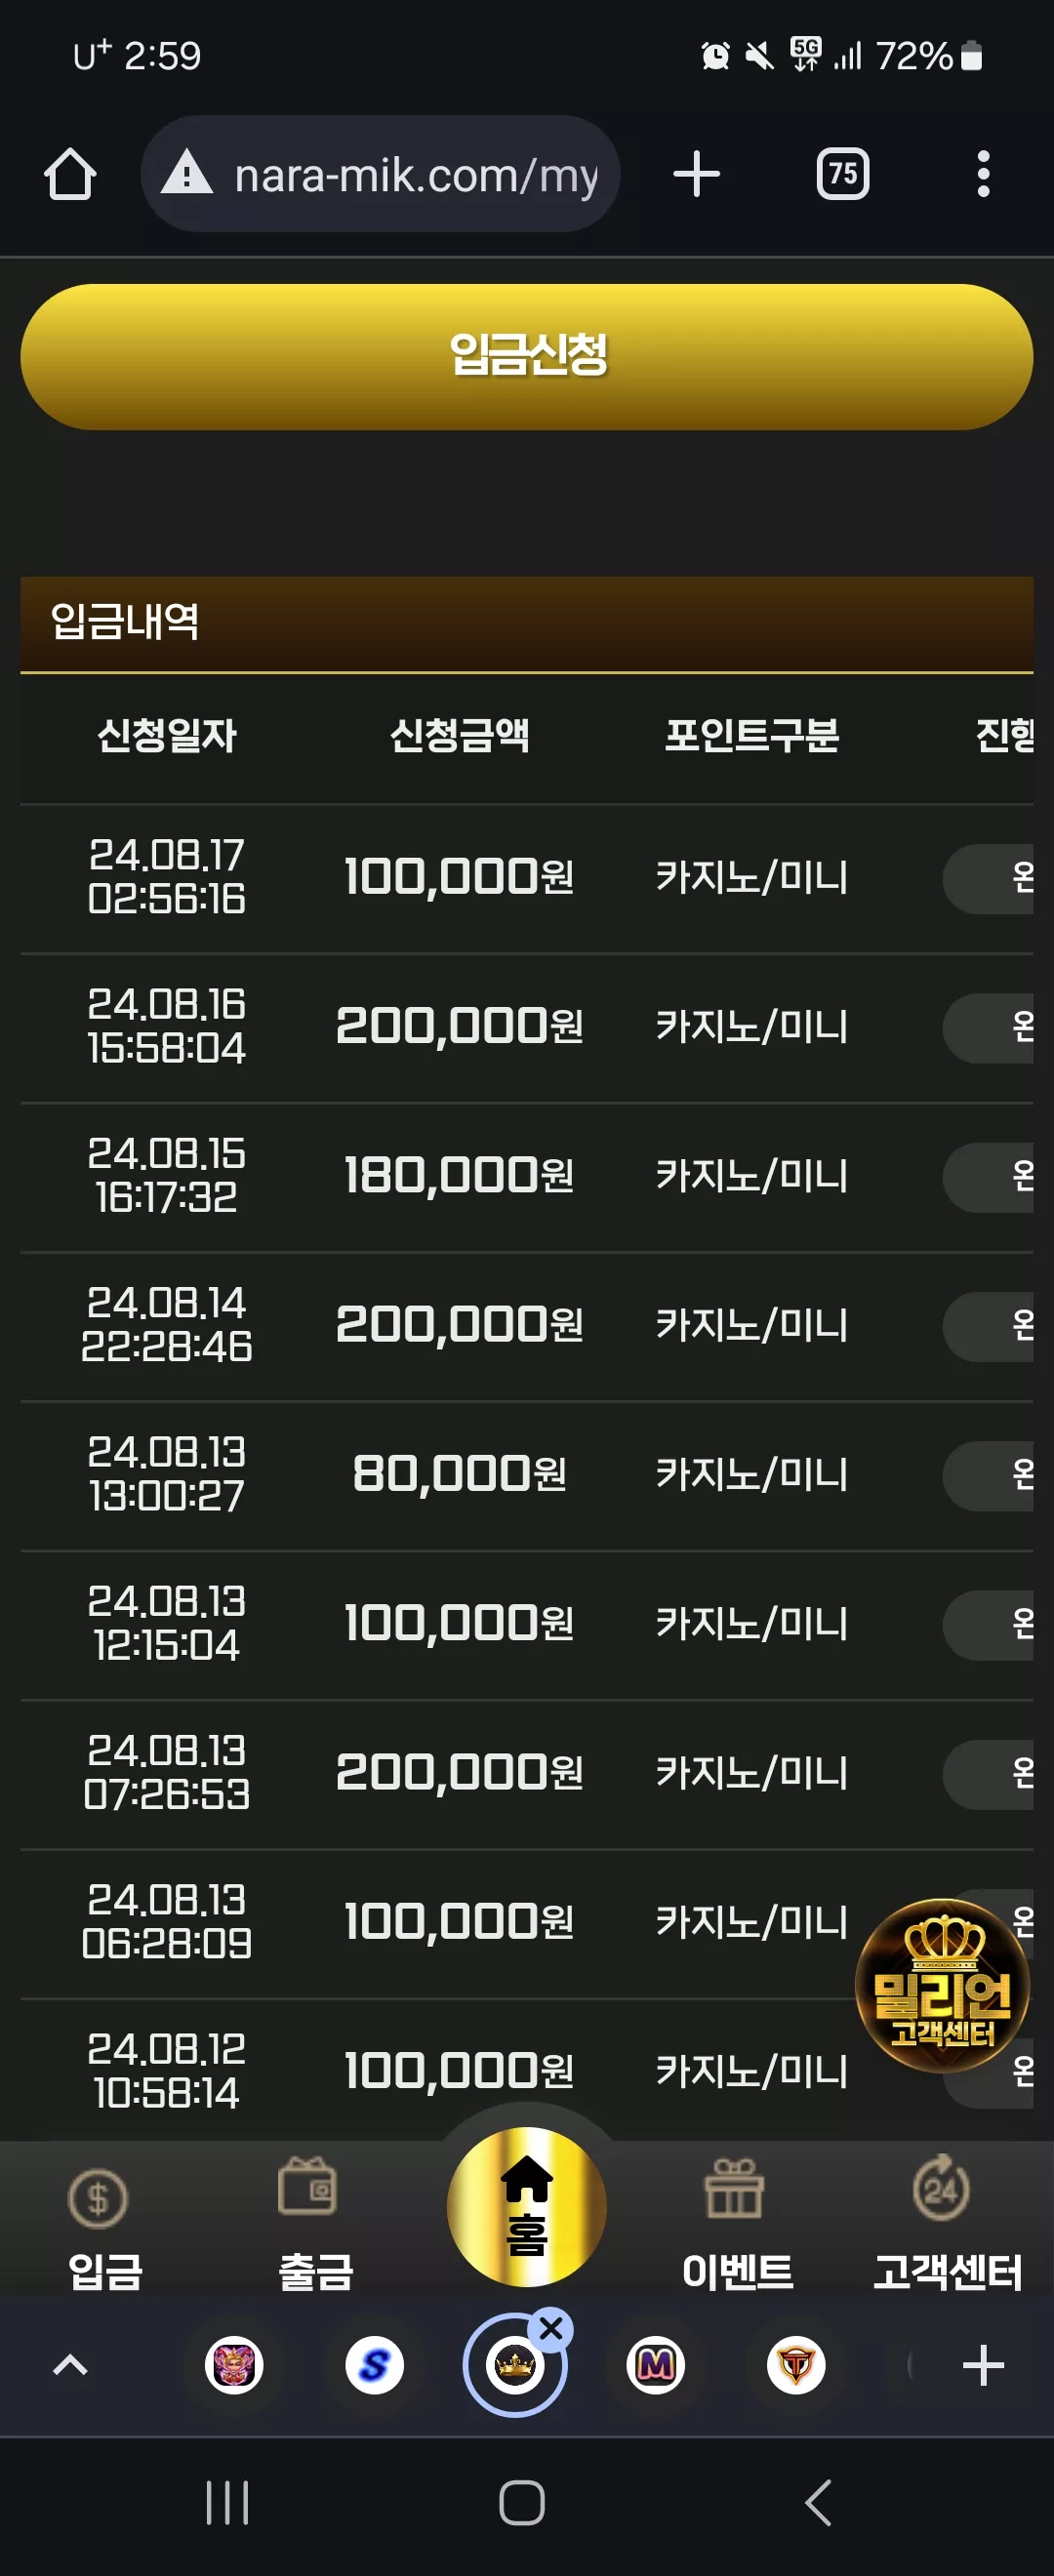The height and width of the screenshot is (2576, 1054).
Task: Open the browser three-dot menu
Action: tap(983, 174)
